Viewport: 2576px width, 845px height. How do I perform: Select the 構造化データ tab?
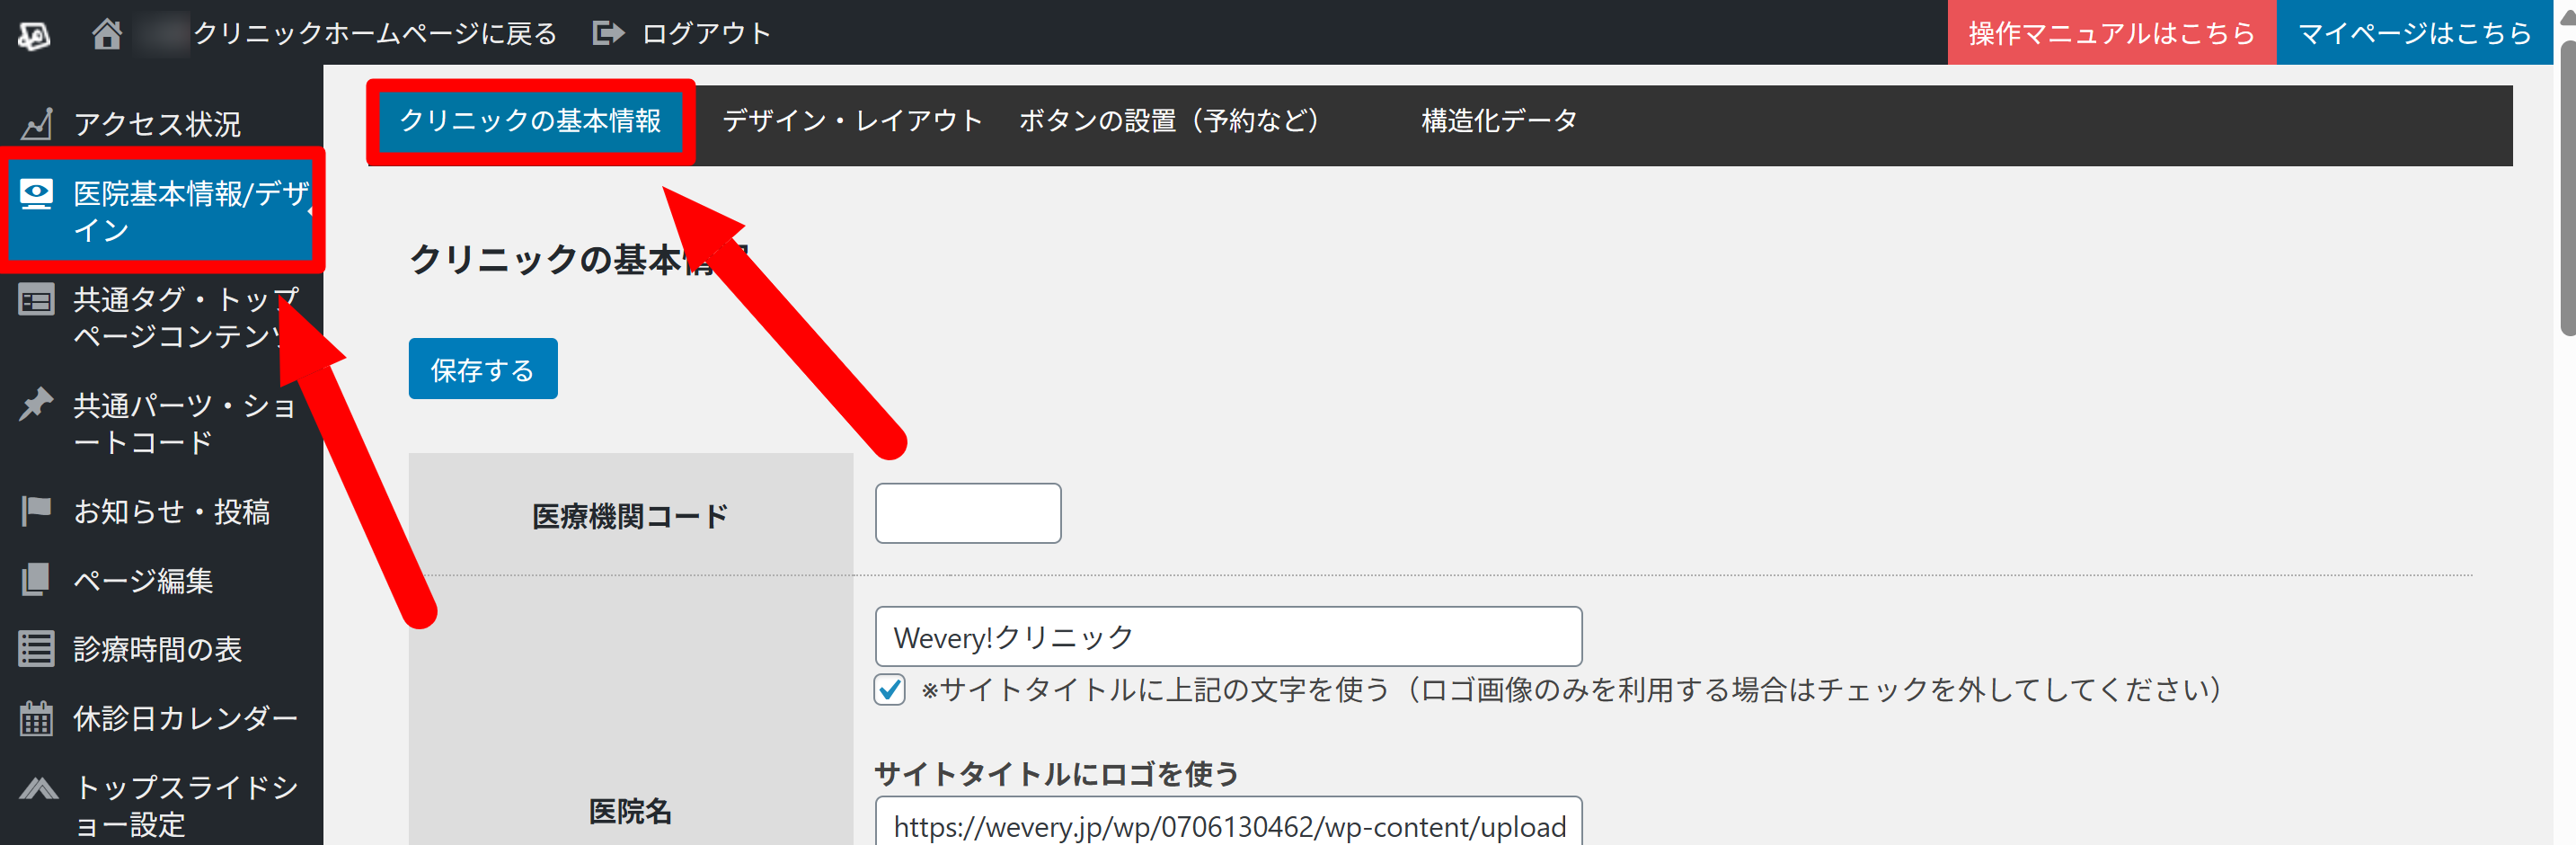tap(1498, 121)
